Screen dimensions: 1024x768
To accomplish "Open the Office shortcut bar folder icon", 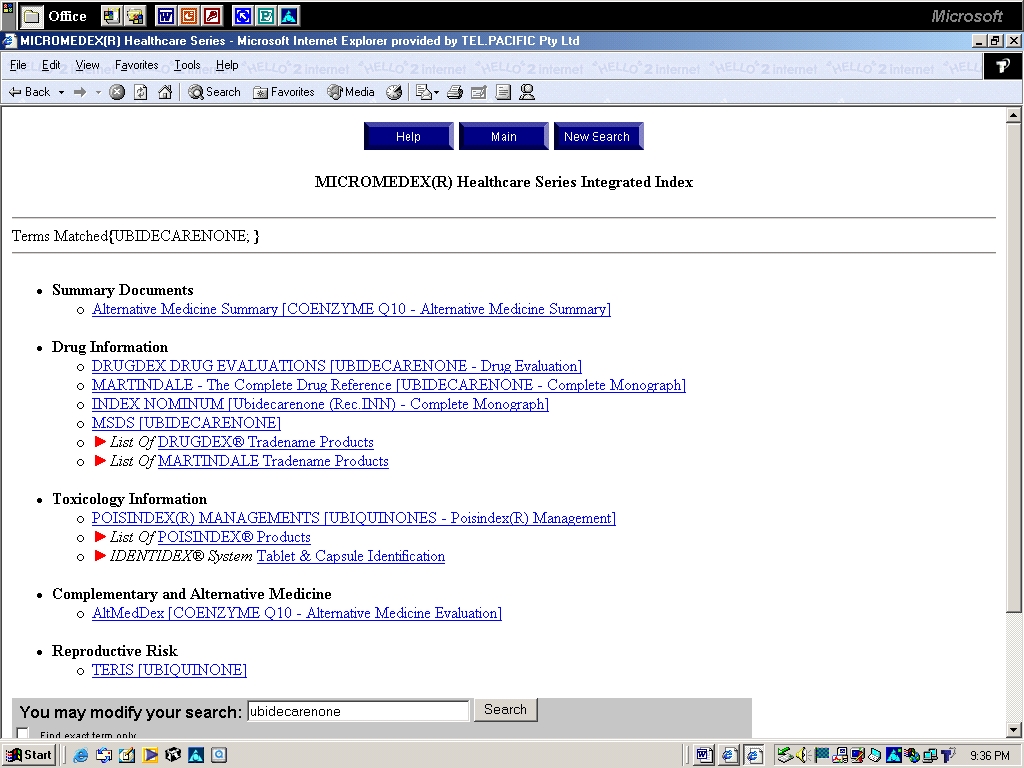I will tap(31, 16).
